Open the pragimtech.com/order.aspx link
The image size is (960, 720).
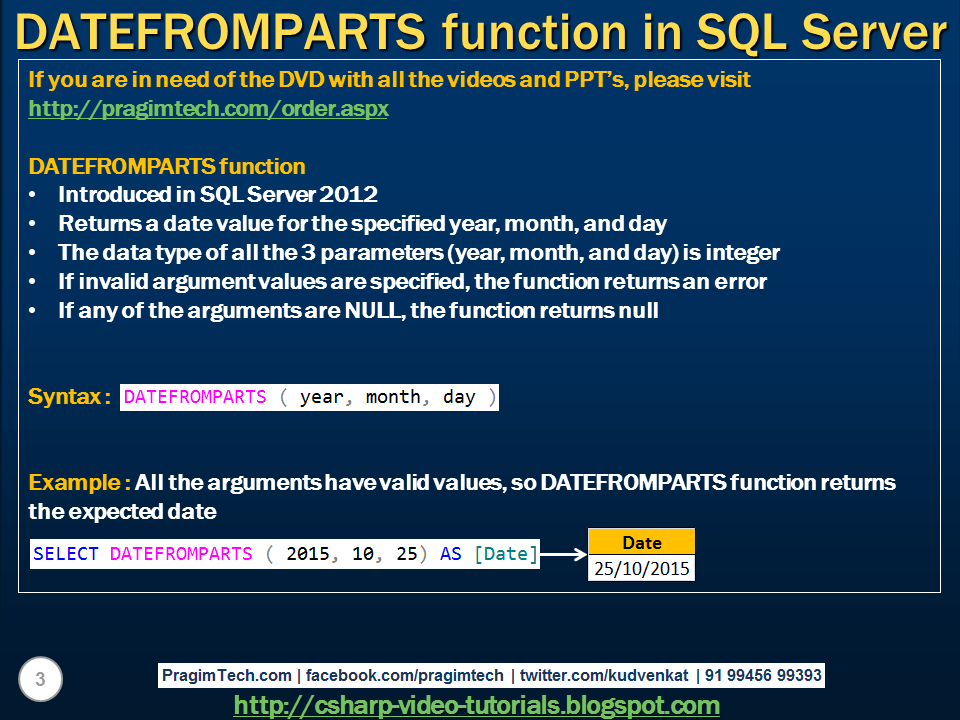coord(208,108)
